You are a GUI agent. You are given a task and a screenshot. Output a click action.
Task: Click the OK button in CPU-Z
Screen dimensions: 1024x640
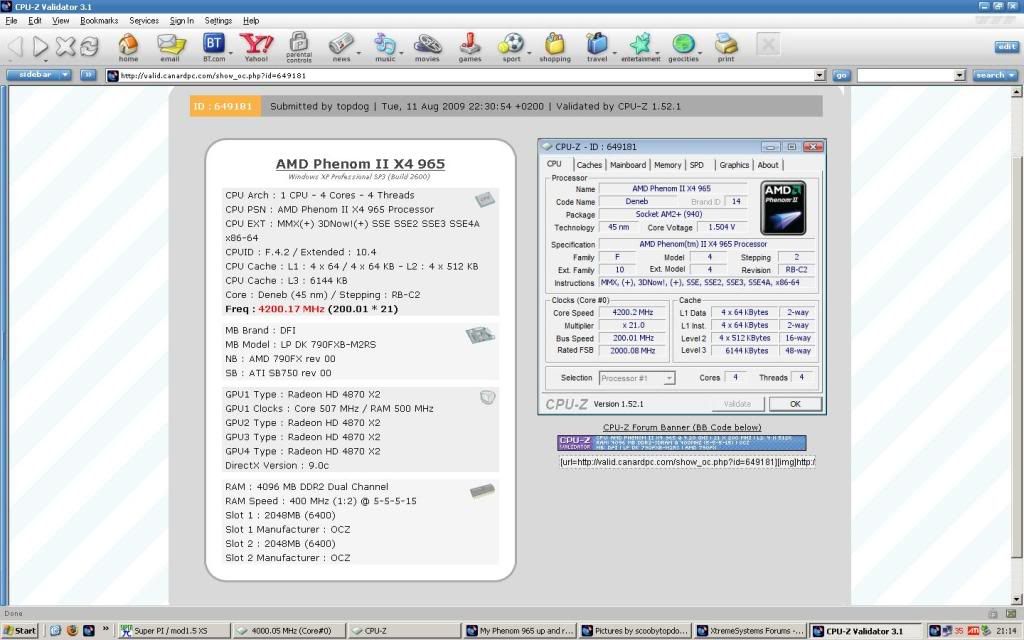(795, 404)
